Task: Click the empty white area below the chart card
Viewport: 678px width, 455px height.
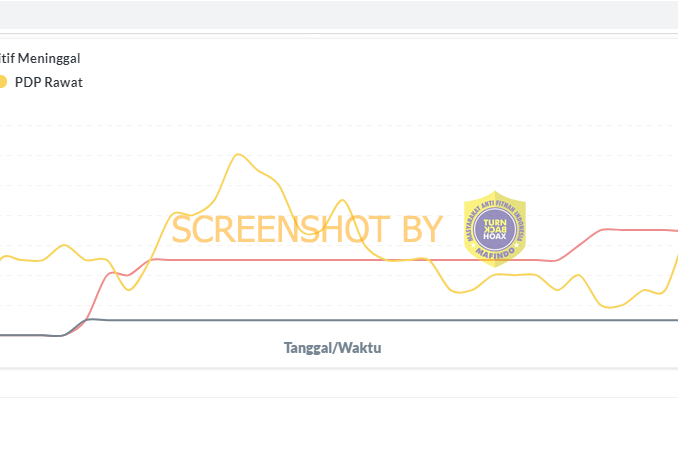Action: [x=339, y=426]
